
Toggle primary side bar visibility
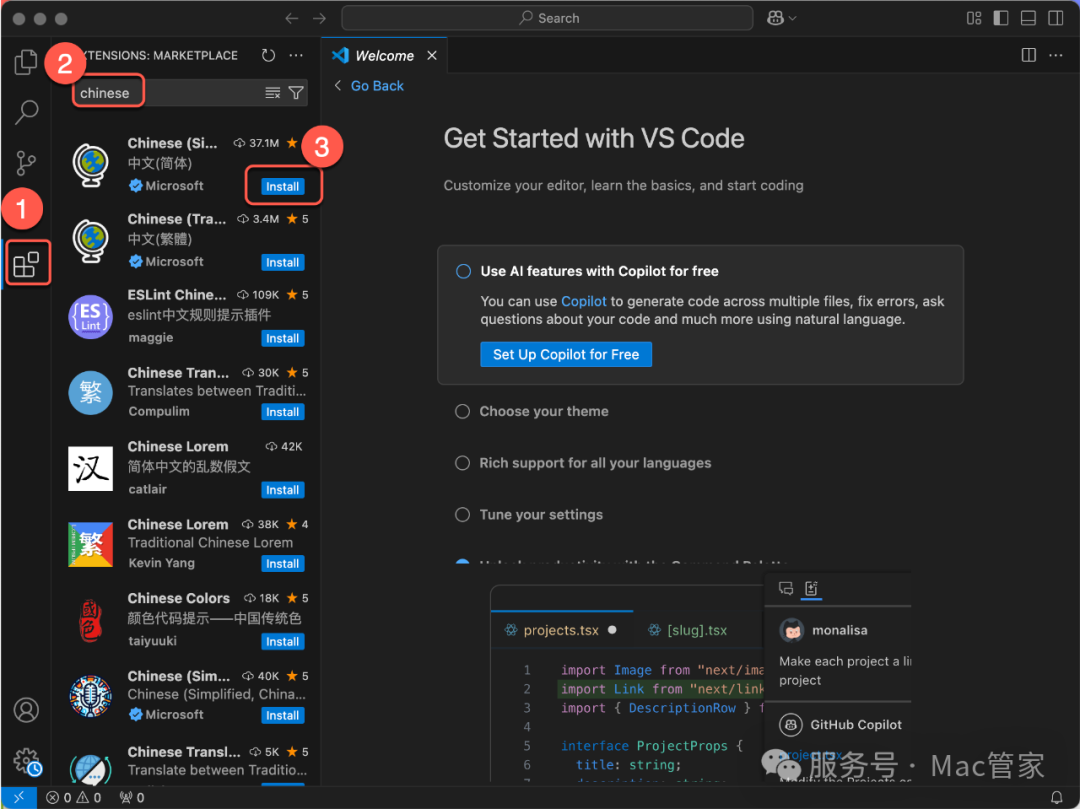click(1001, 19)
